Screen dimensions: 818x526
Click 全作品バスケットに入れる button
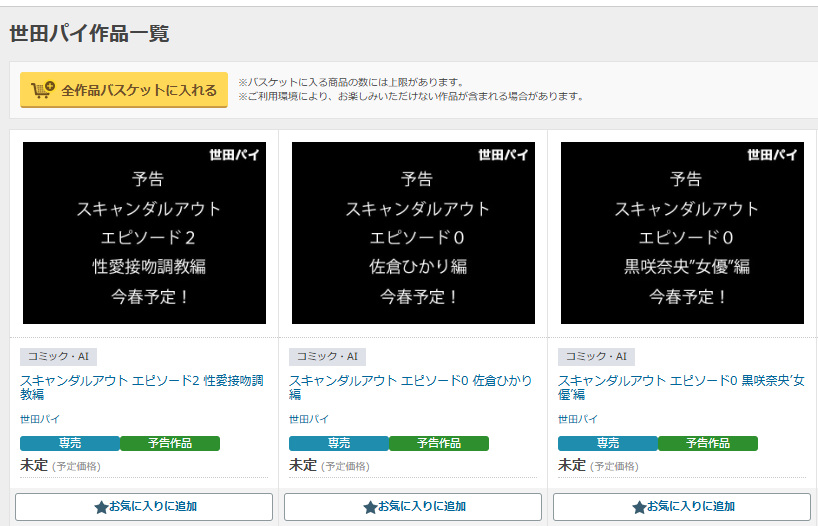[x=124, y=90]
